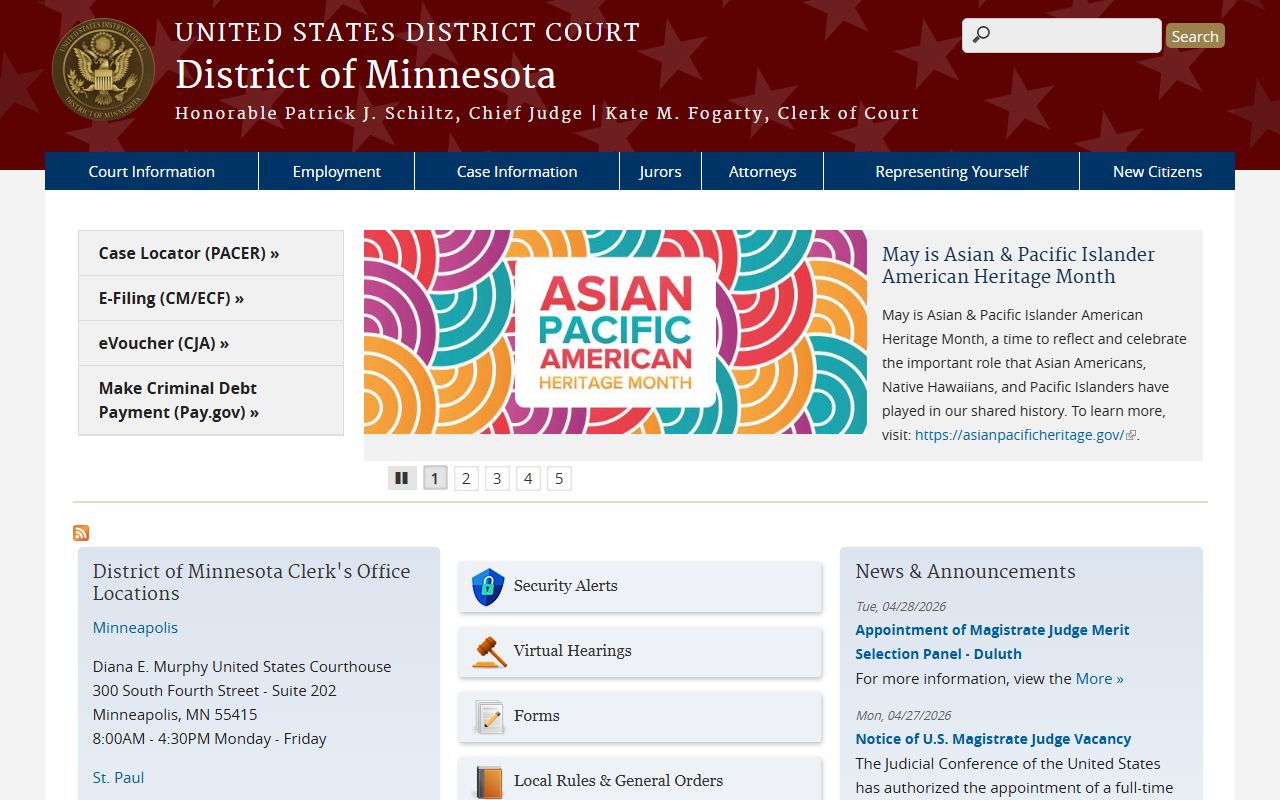Open the orange RSS feed icon
The image size is (1280, 800).
(81, 533)
